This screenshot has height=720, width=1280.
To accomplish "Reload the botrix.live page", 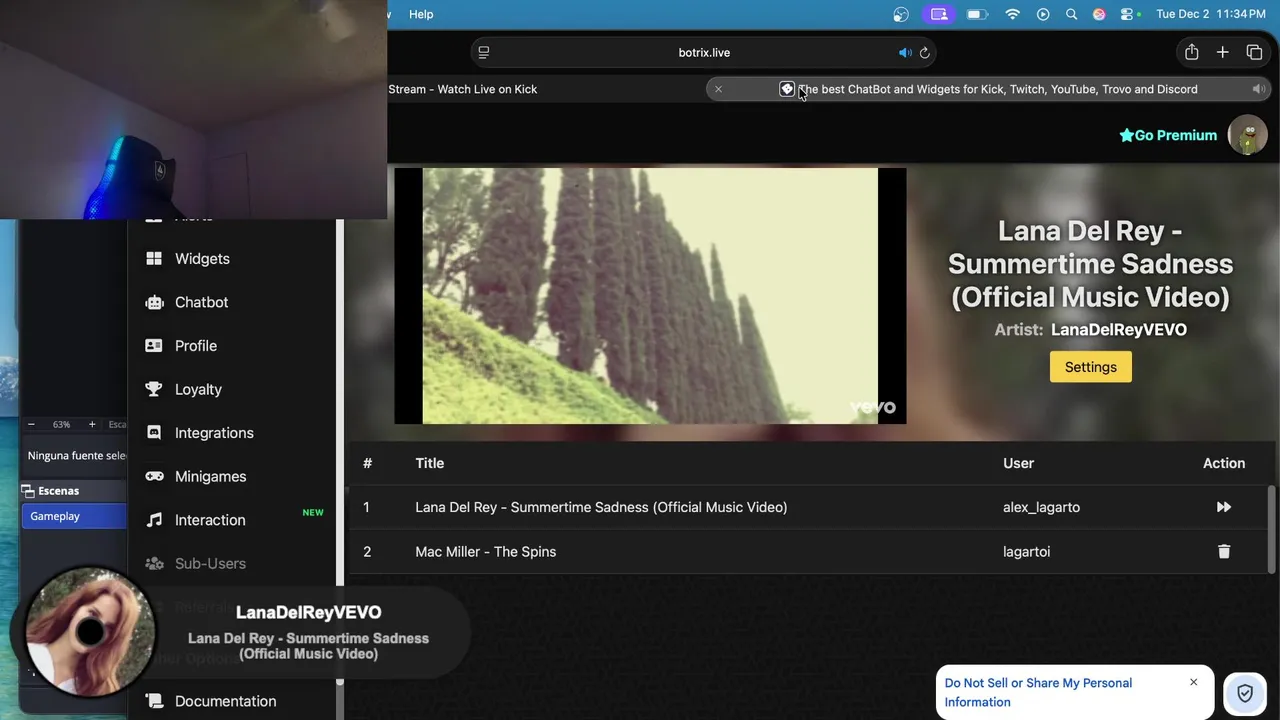I will [925, 53].
